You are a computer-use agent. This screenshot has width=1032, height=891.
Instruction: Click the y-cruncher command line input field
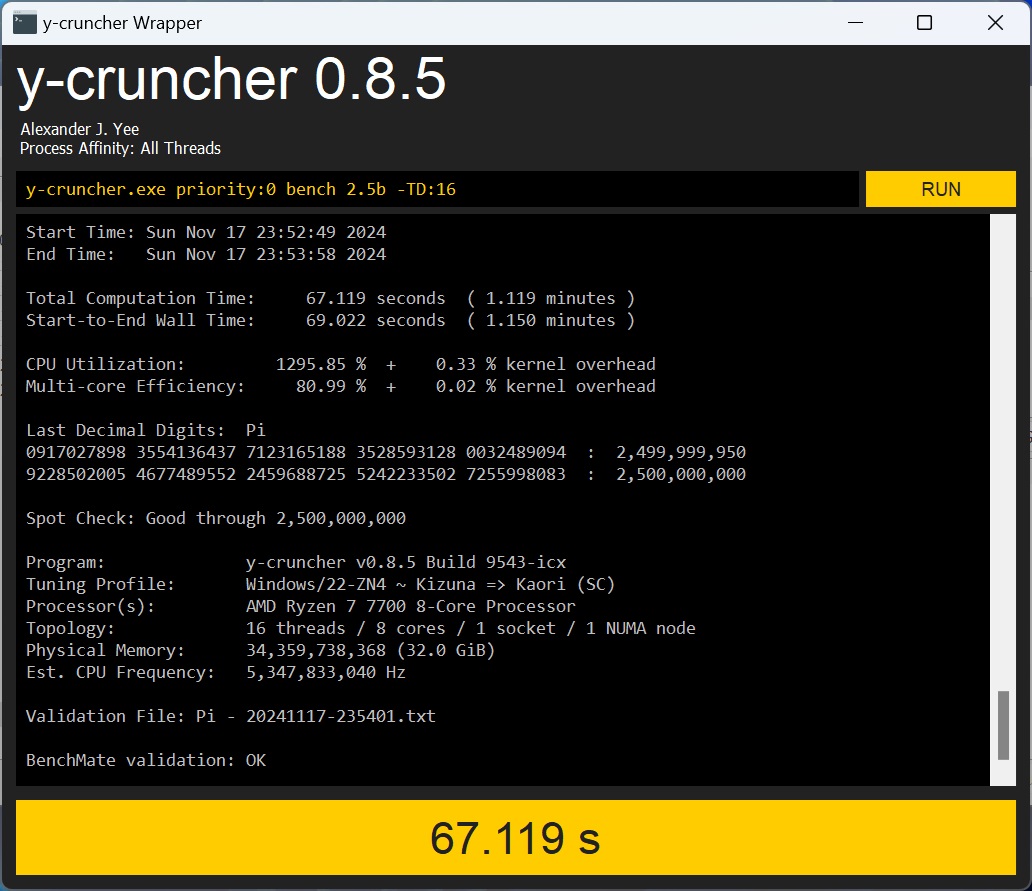[x=437, y=189]
